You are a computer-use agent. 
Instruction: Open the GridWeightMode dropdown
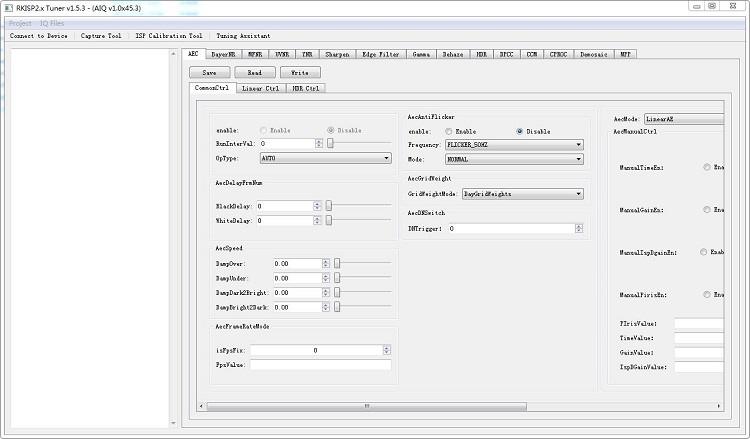pyautogui.click(x=523, y=194)
